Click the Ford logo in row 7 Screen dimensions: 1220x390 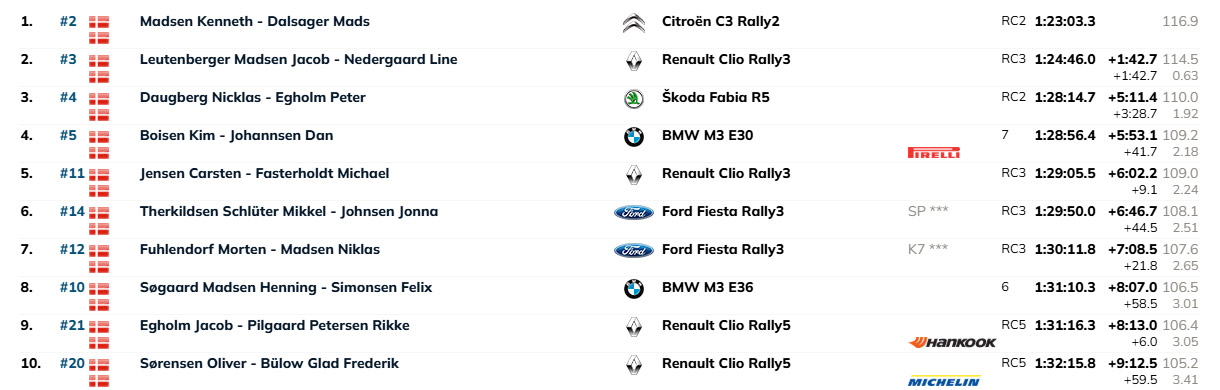point(633,250)
